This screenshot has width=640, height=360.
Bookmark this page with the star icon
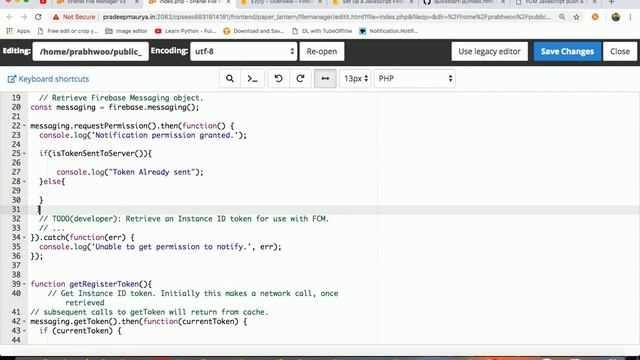point(576,17)
